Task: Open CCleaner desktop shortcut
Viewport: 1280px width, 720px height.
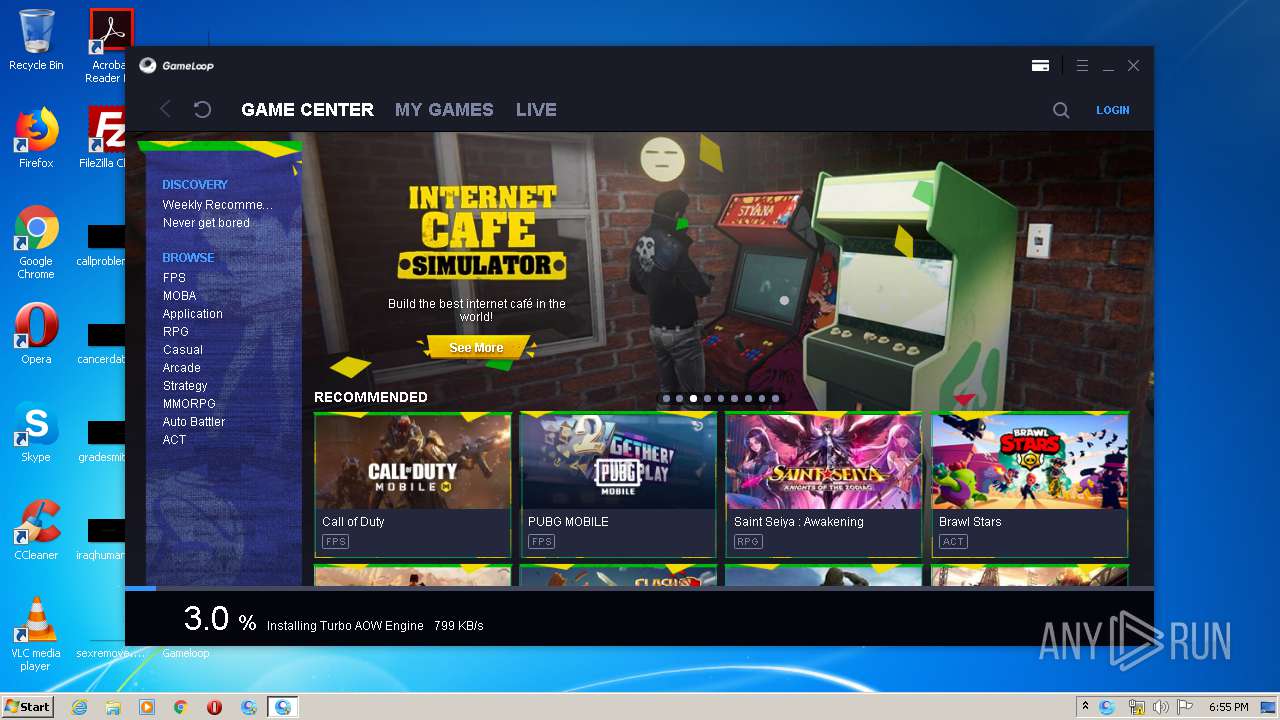Action: (36, 530)
